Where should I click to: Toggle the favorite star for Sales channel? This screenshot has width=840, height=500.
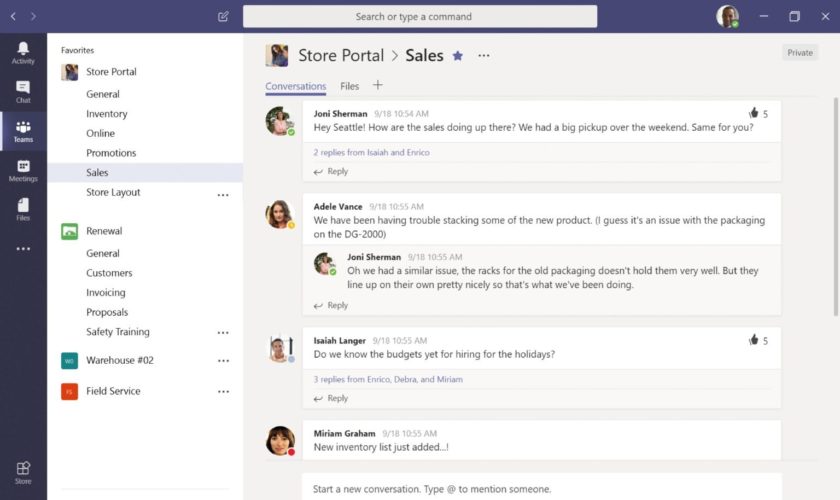458,56
